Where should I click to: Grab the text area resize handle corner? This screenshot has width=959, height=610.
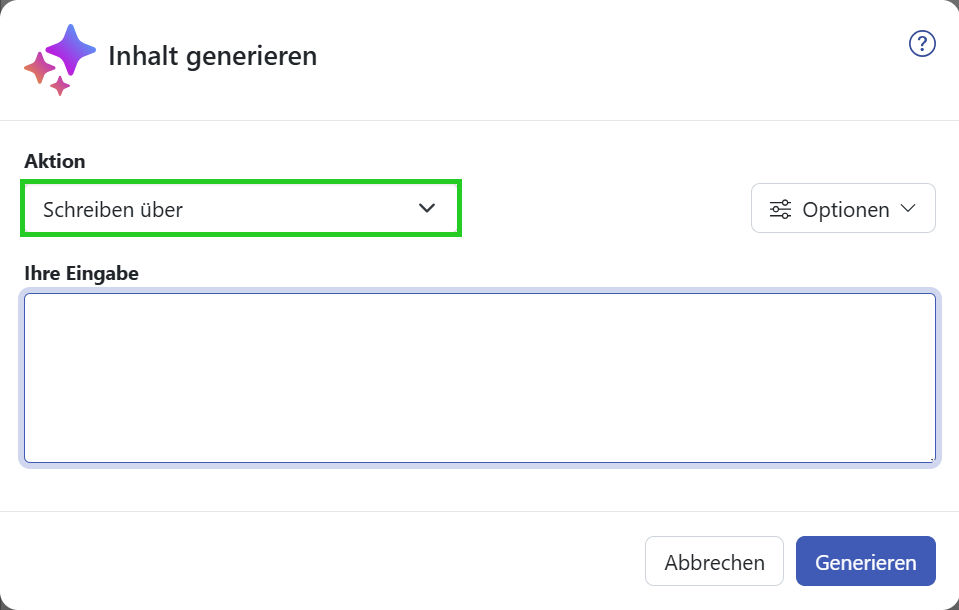(x=931, y=458)
